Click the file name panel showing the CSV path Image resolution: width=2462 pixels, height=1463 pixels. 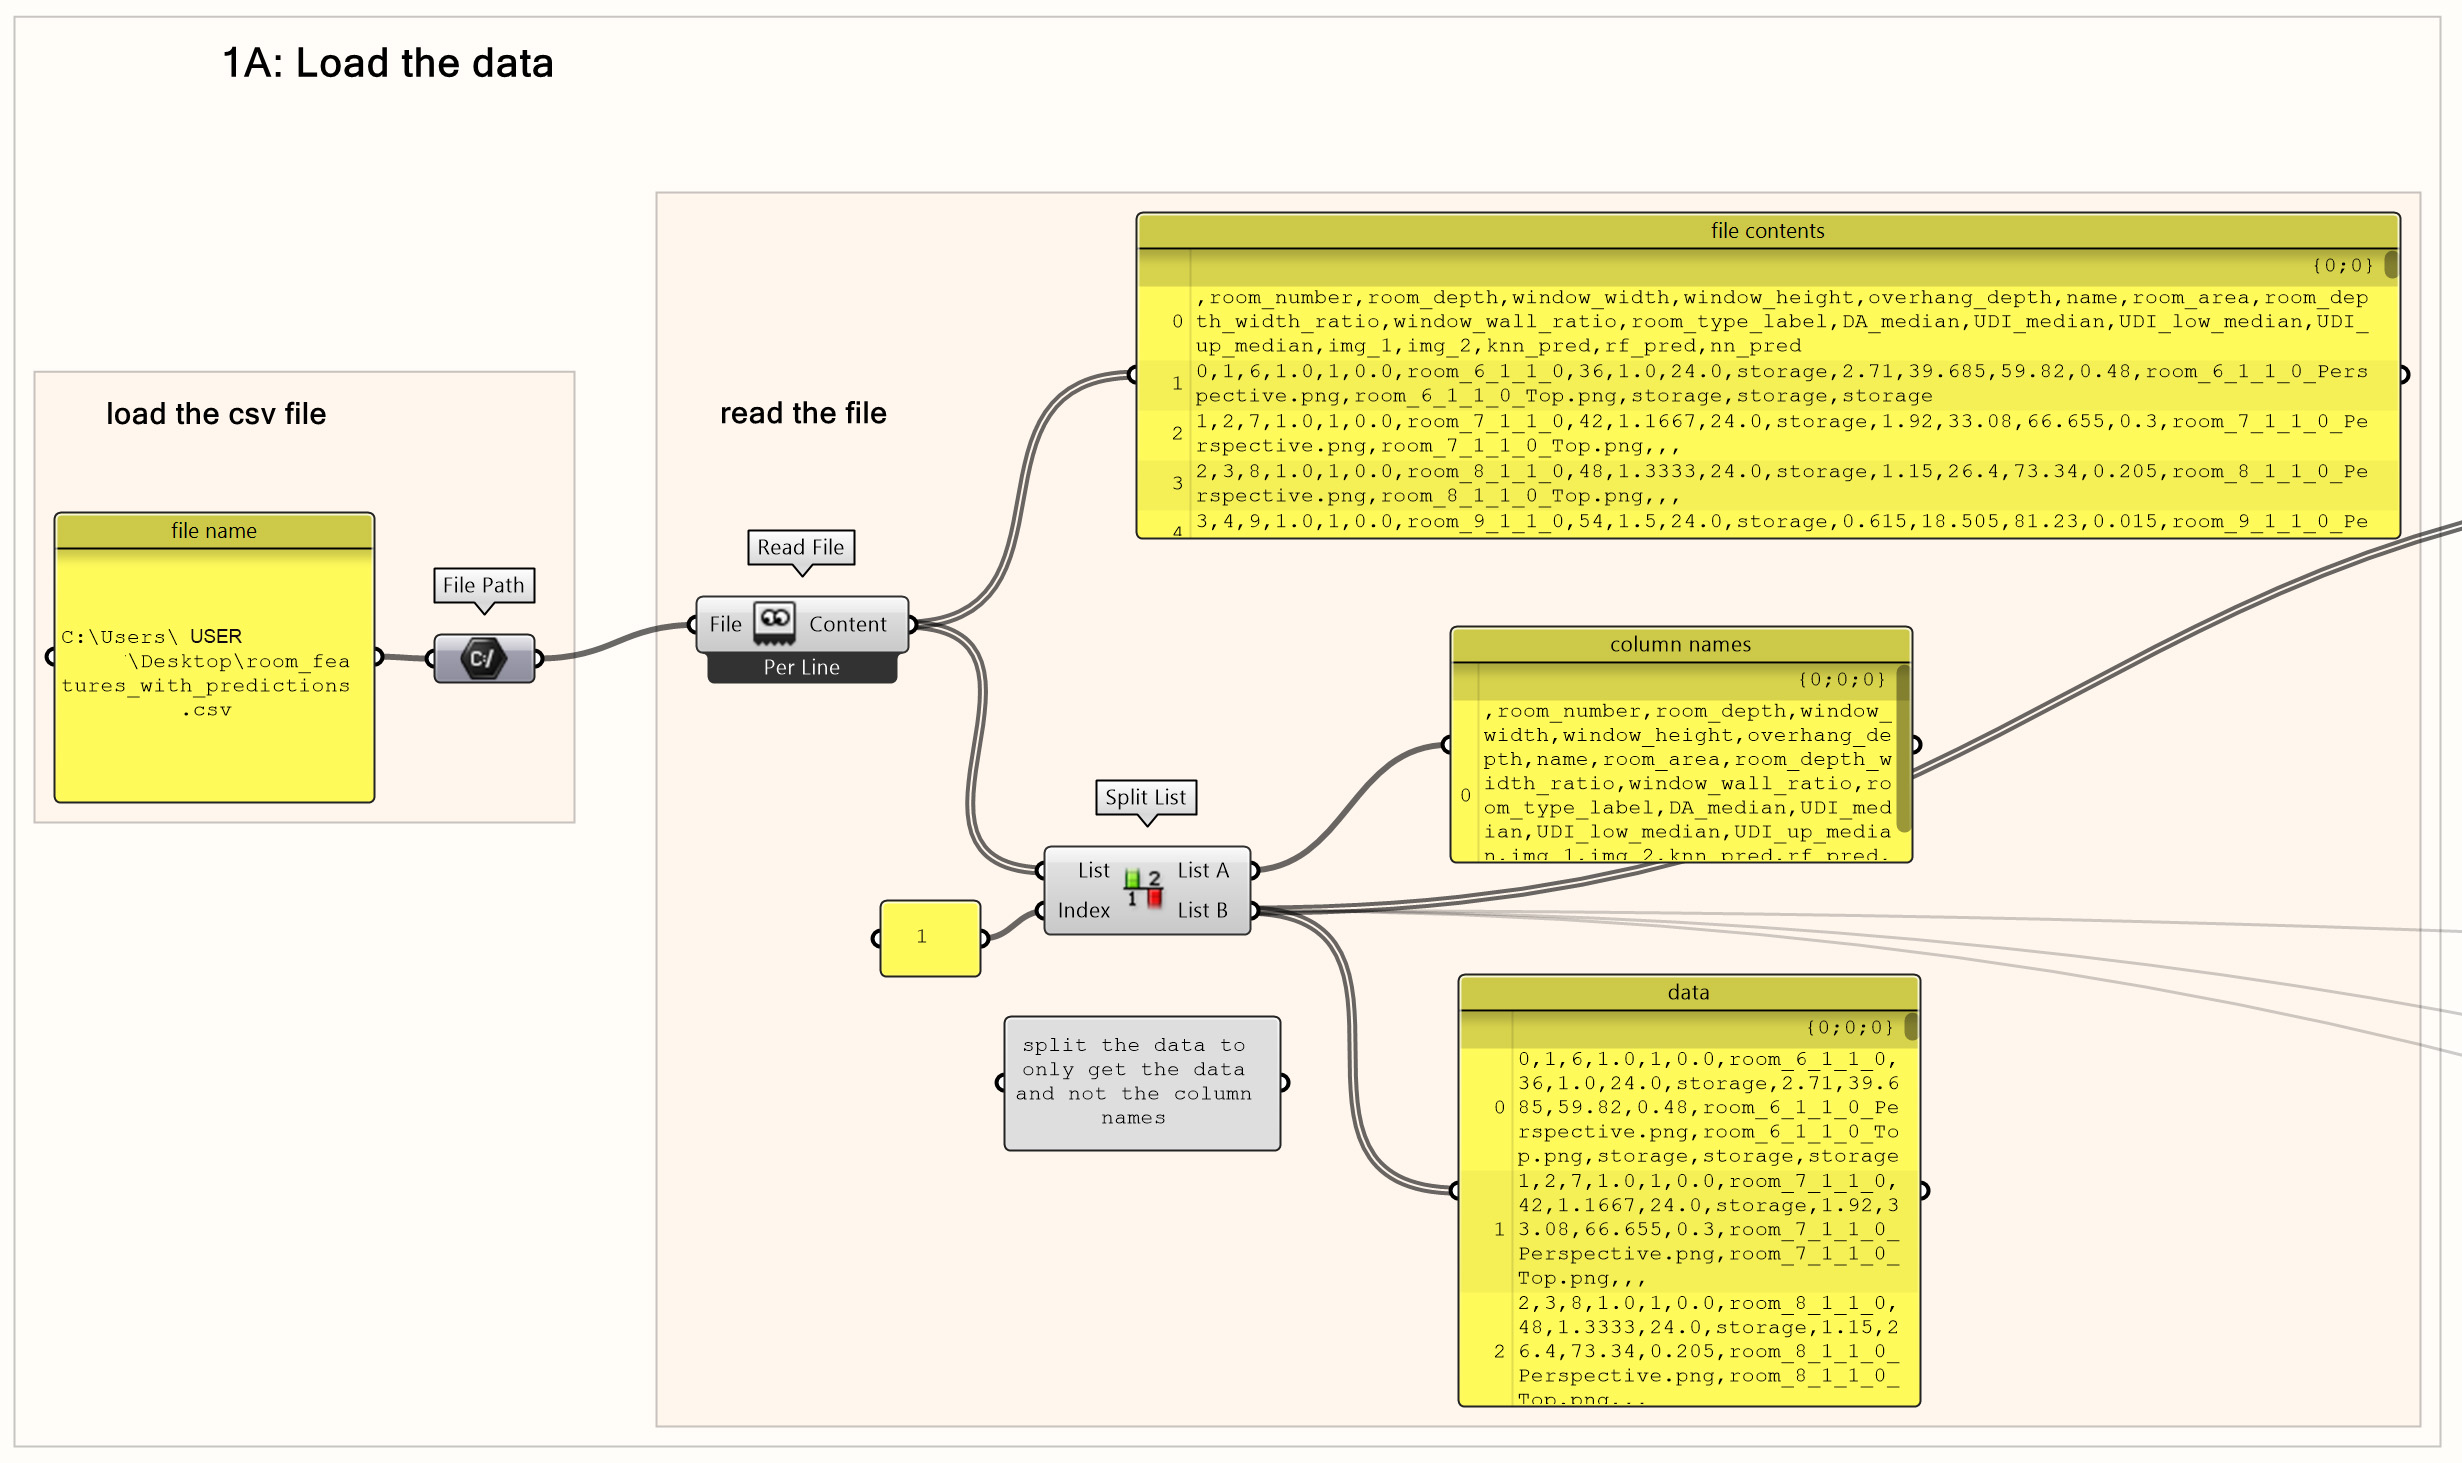coord(214,660)
